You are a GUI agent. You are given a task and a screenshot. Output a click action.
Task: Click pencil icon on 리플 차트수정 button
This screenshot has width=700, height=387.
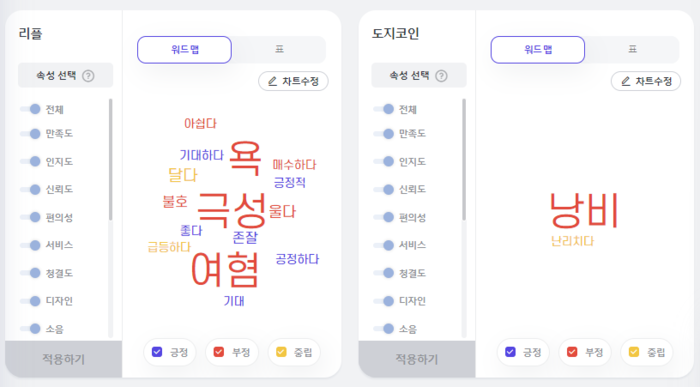tap(272, 81)
